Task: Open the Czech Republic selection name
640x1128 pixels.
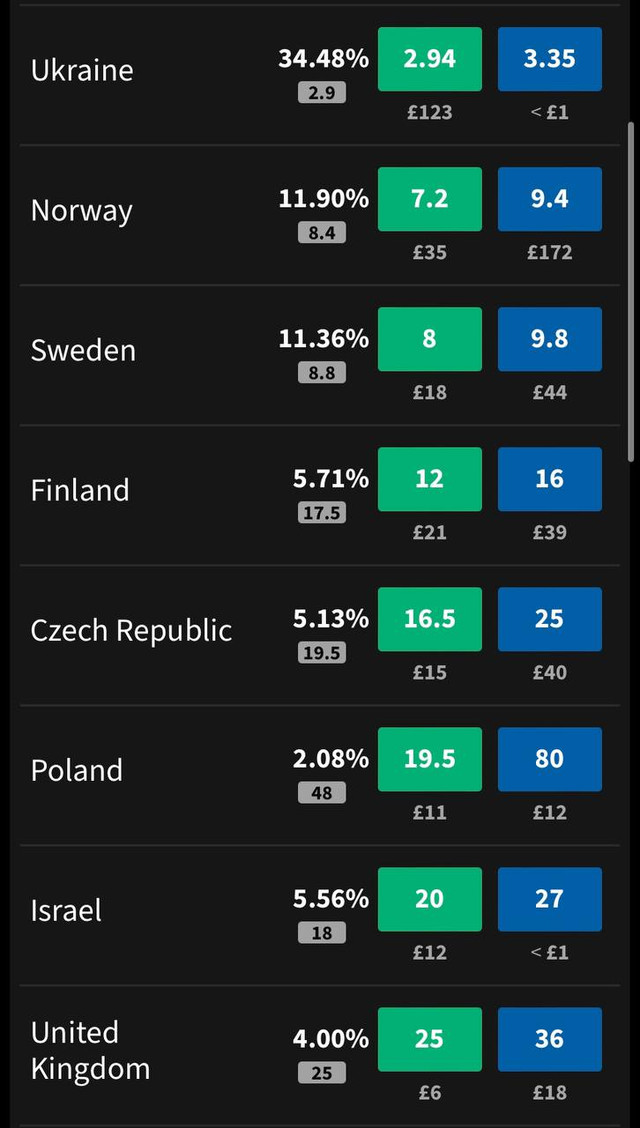Action: [131, 630]
